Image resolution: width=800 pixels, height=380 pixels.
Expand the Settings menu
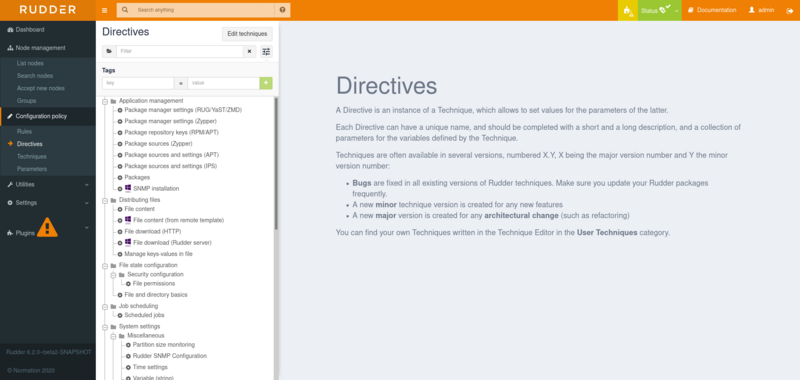(47, 202)
